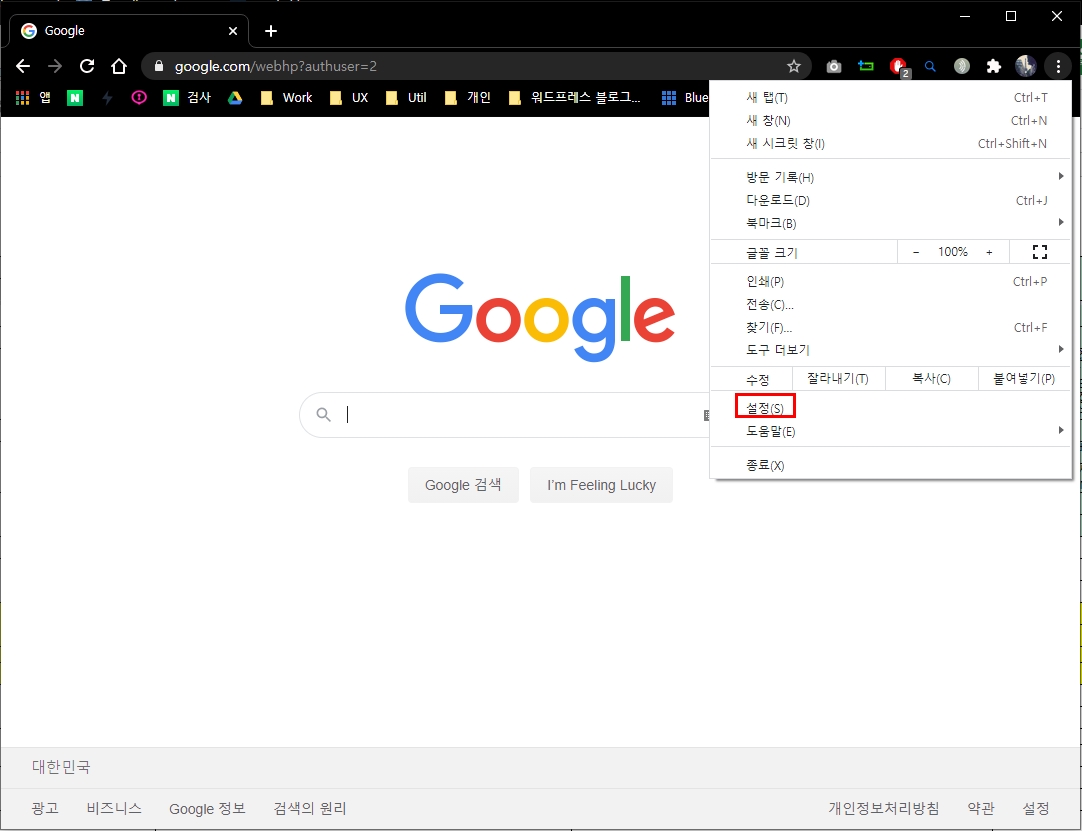The image size is (1082, 831).
Task: Expand 도움말(E) submenu
Action: (x=890, y=431)
